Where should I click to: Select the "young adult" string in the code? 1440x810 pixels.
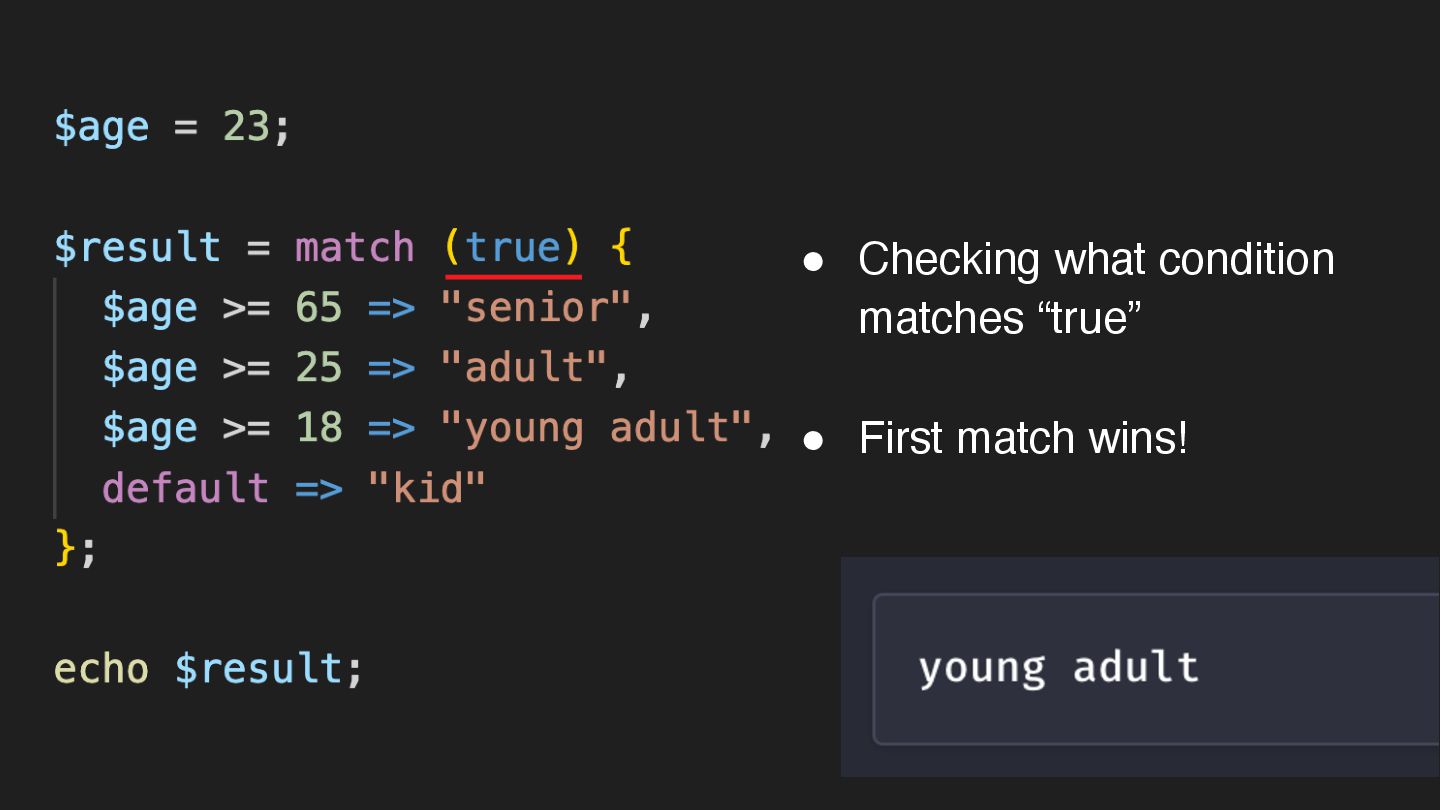(x=597, y=428)
